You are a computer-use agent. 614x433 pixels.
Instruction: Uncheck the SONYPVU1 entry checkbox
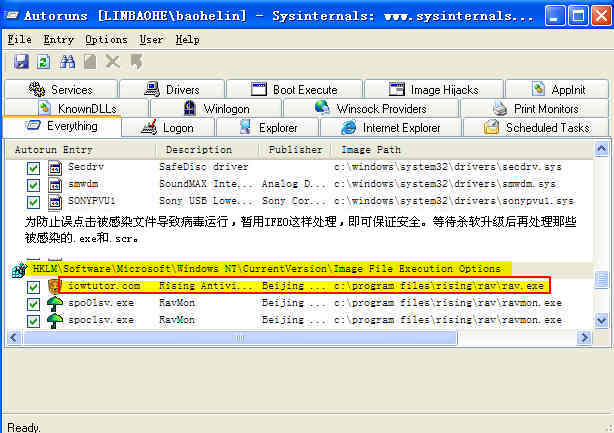33,202
